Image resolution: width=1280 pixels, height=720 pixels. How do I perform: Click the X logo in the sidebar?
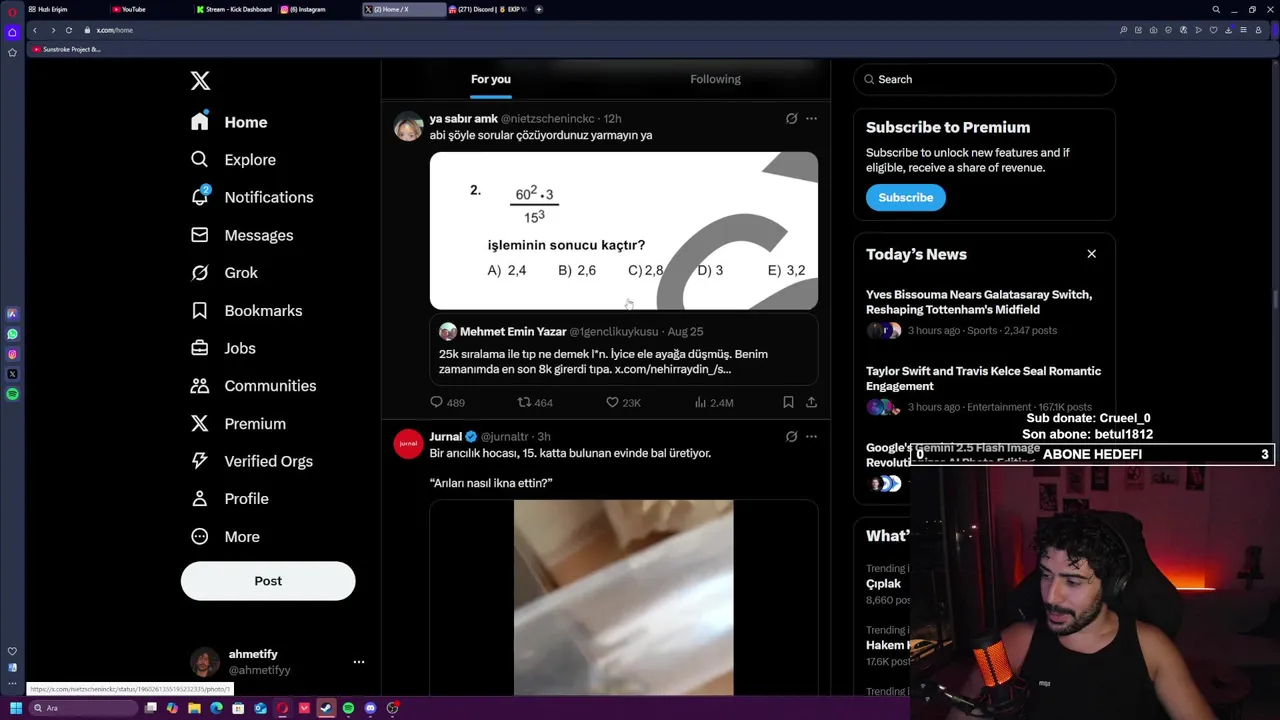pos(200,81)
